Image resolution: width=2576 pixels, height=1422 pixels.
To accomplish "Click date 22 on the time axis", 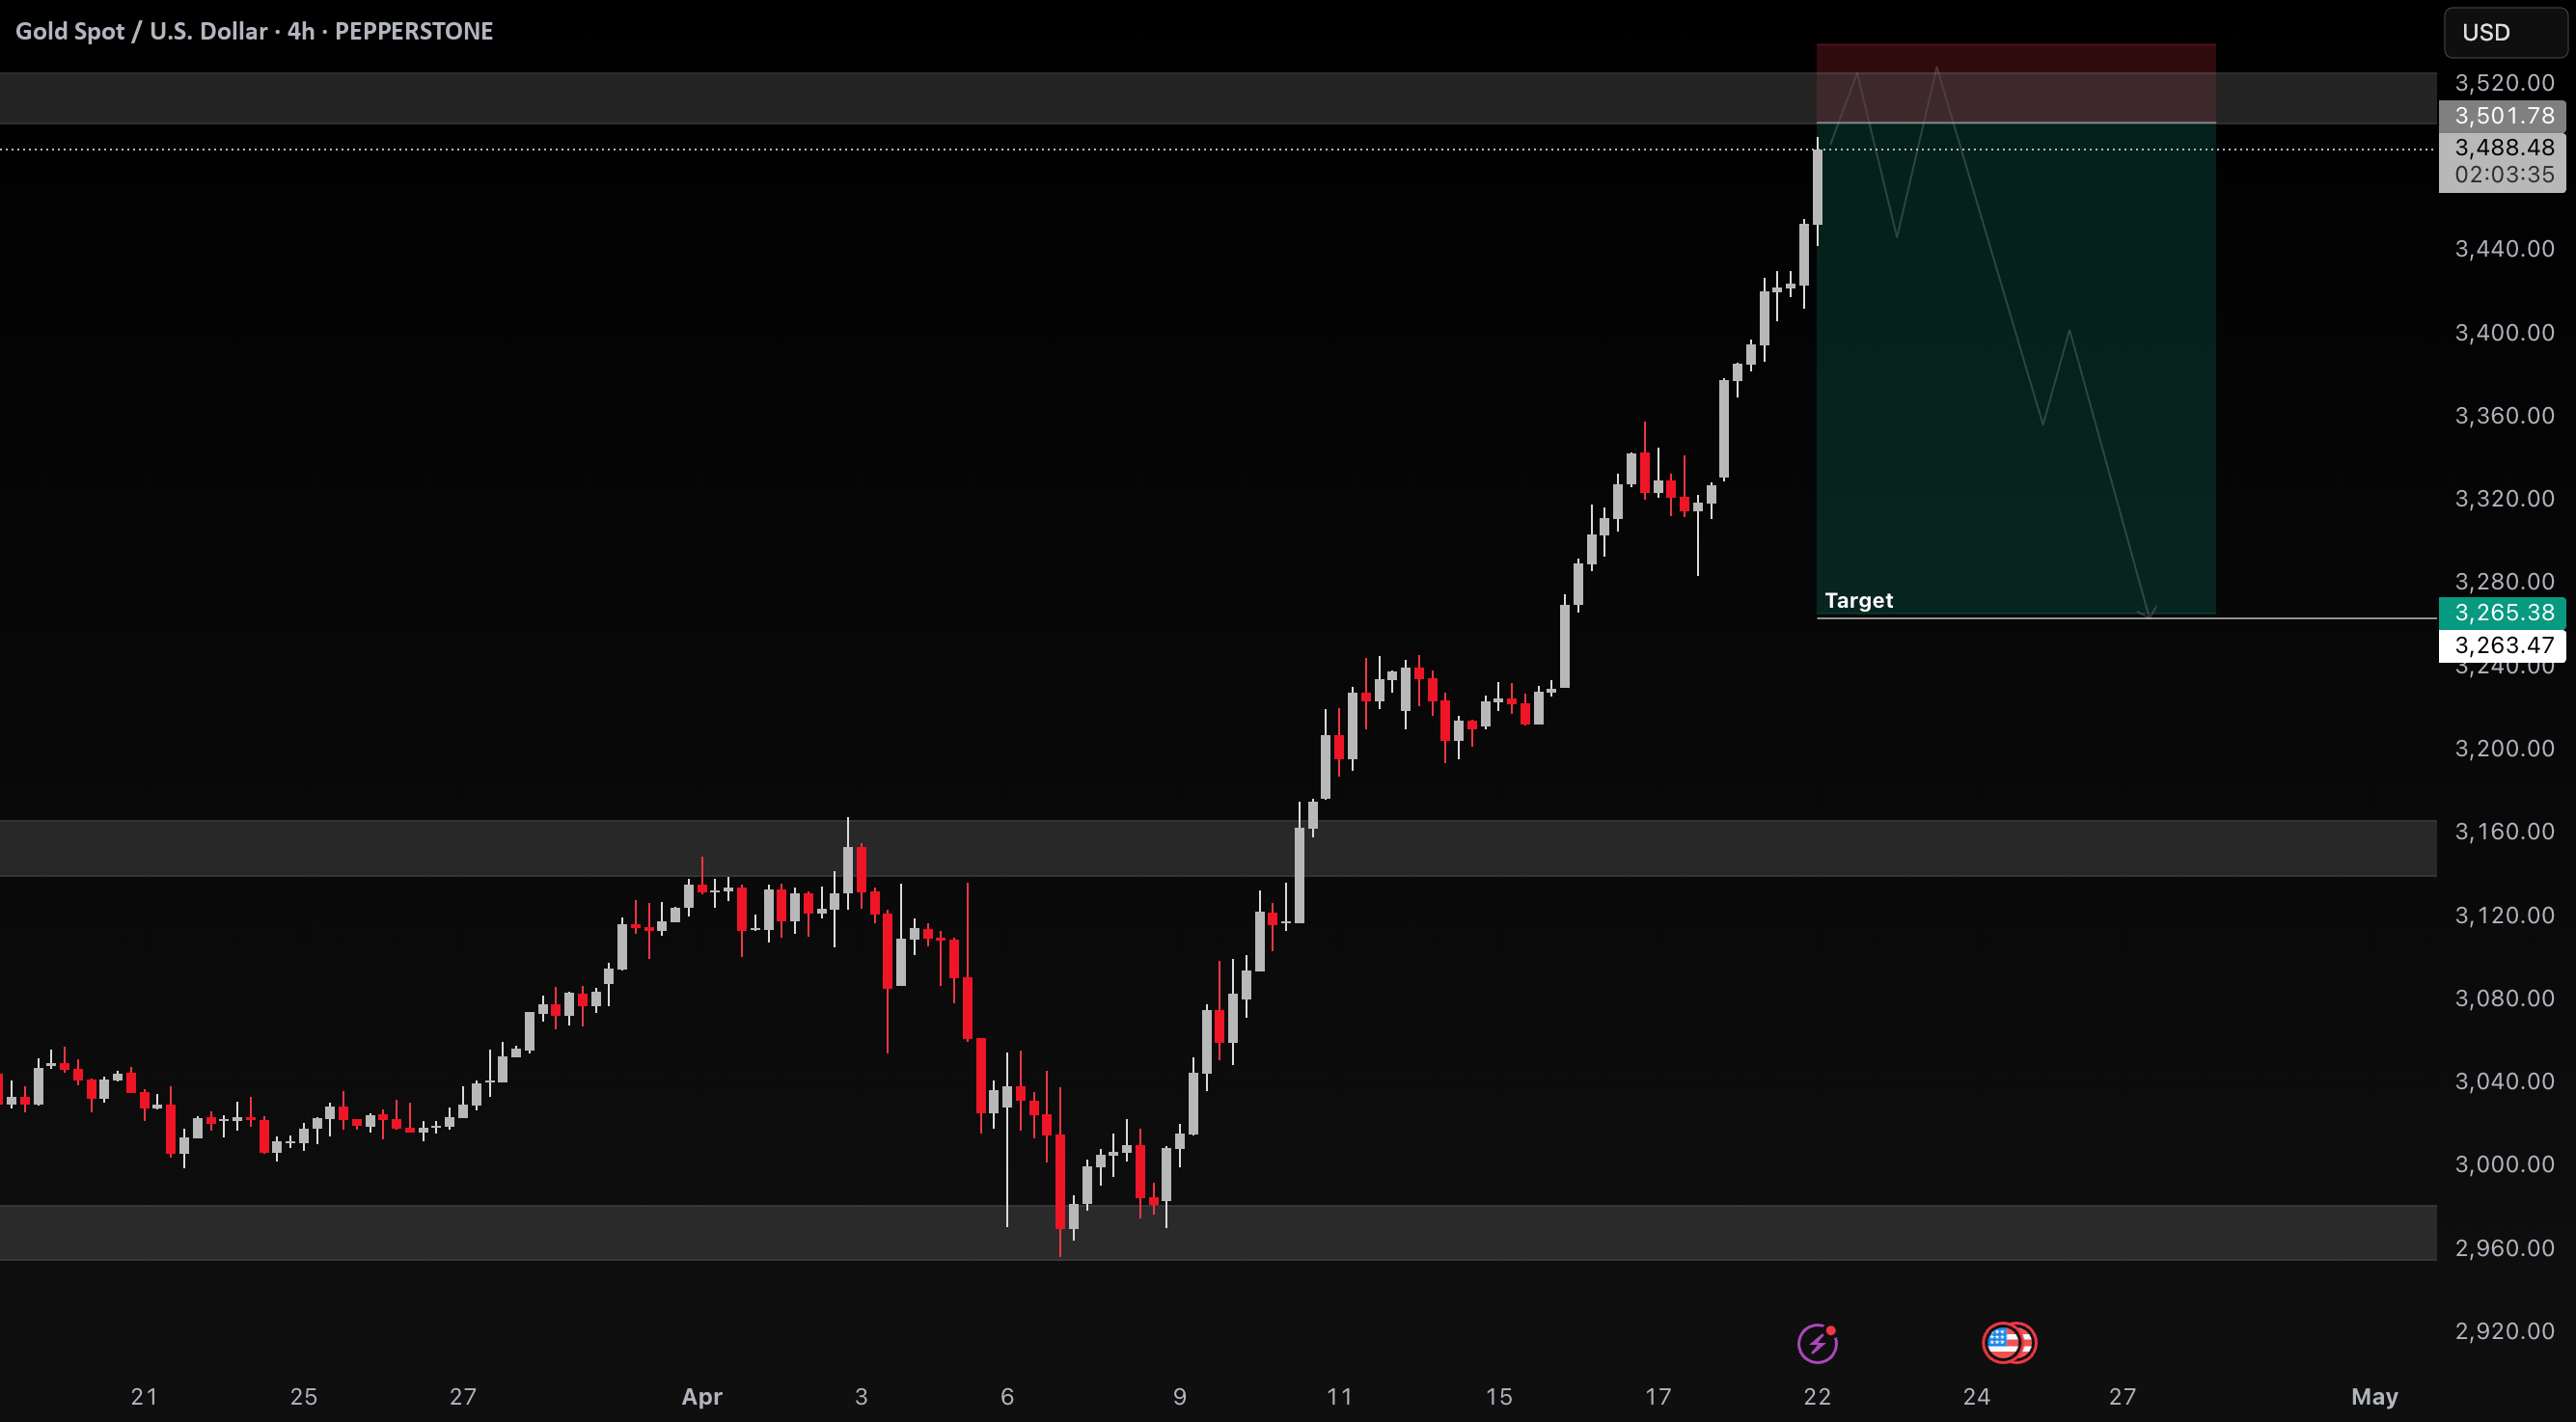I will [x=1817, y=1396].
